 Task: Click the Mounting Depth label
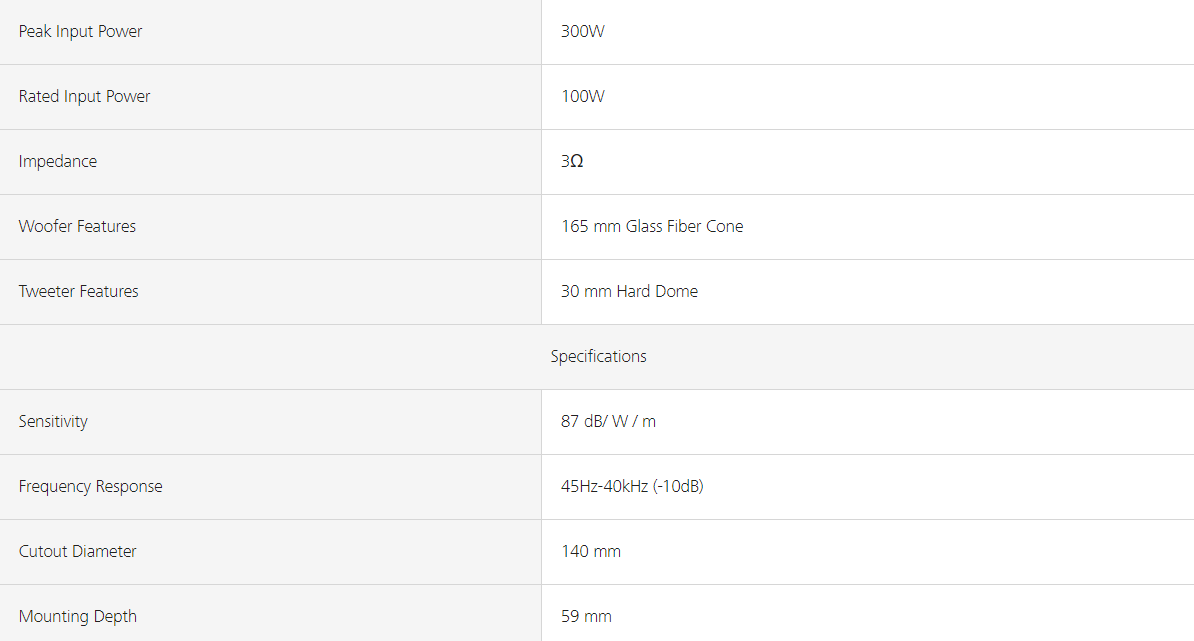77,617
